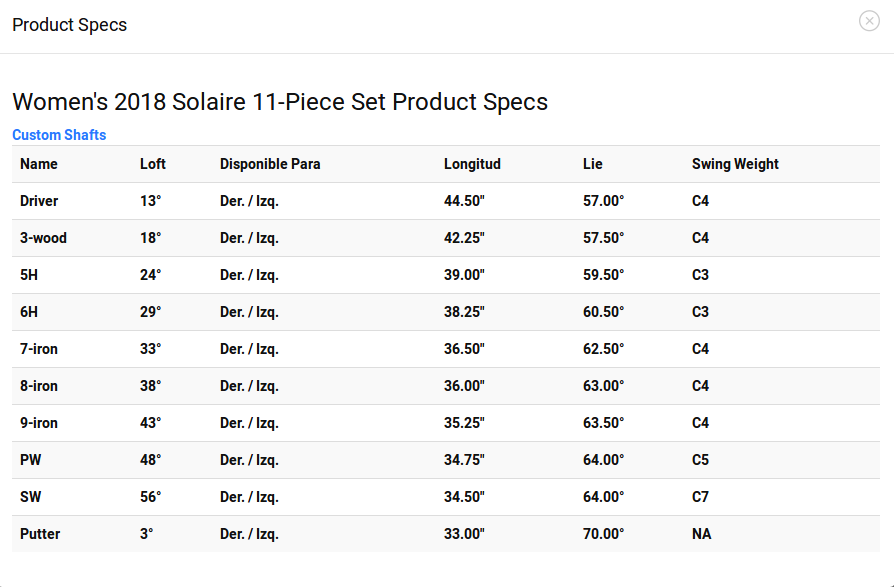The width and height of the screenshot is (894, 587).
Task: Select the 3-wood row name
Action: [43, 238]
